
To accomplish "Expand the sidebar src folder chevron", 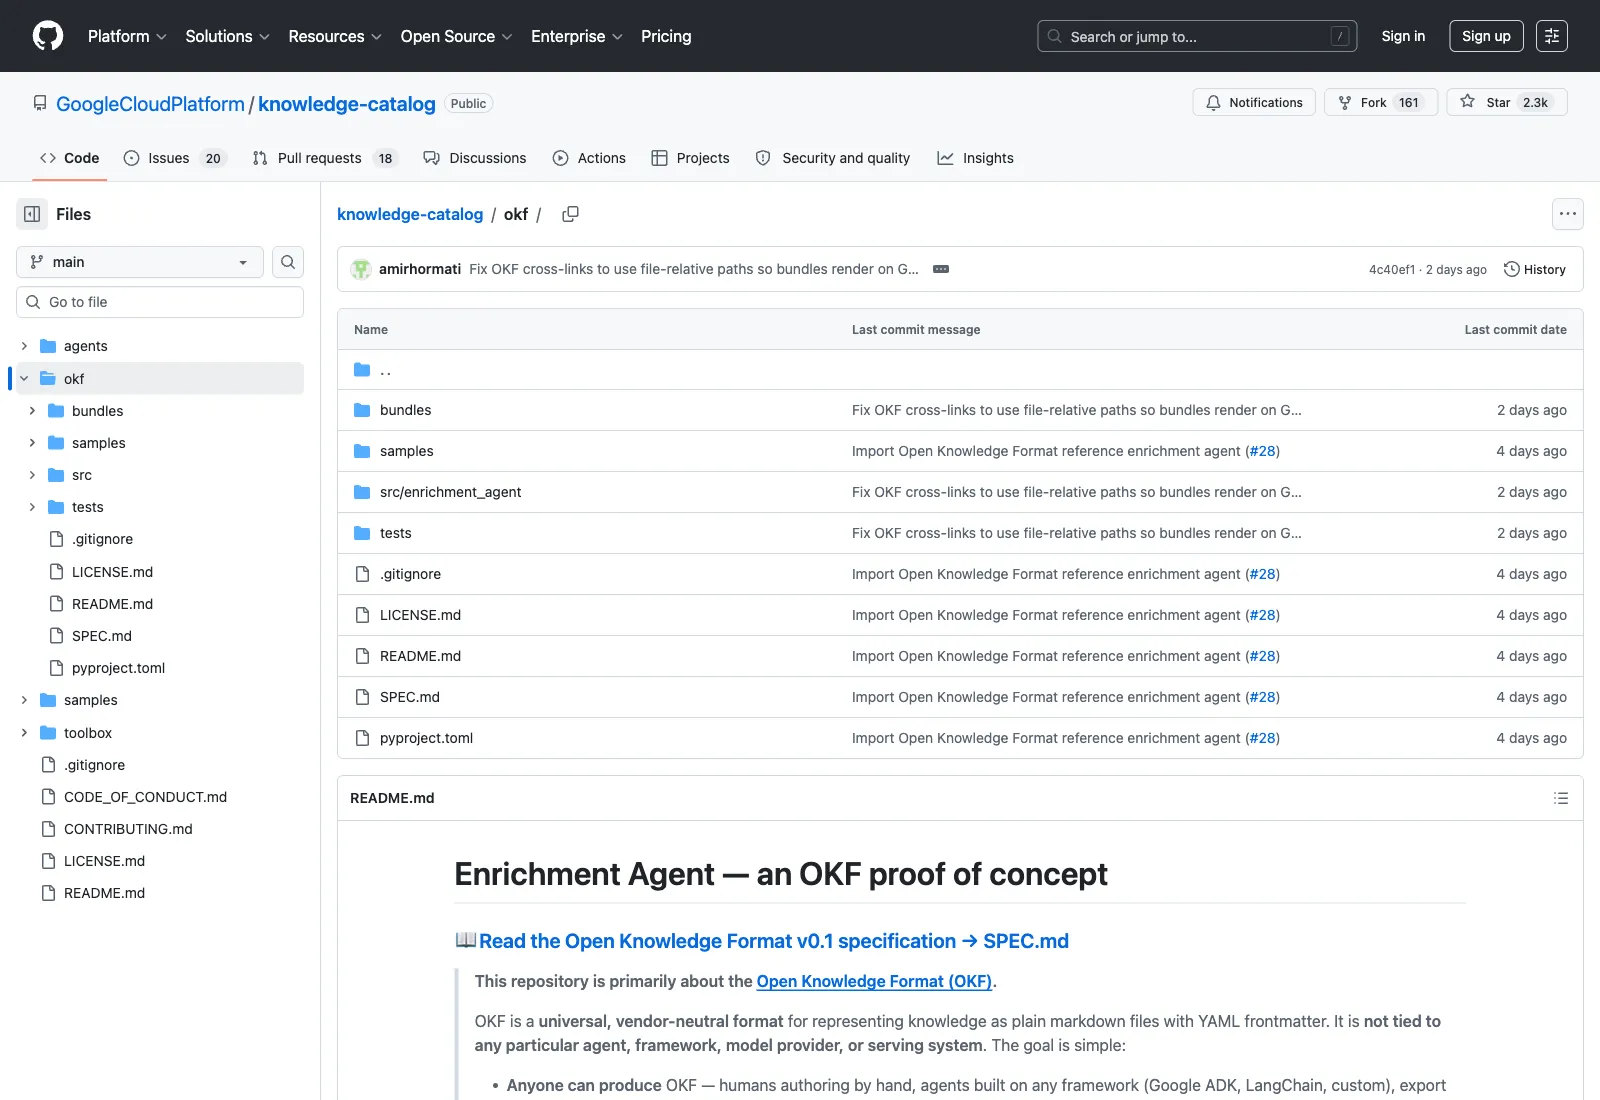I will pyautogui.click(x=32, y=475).
